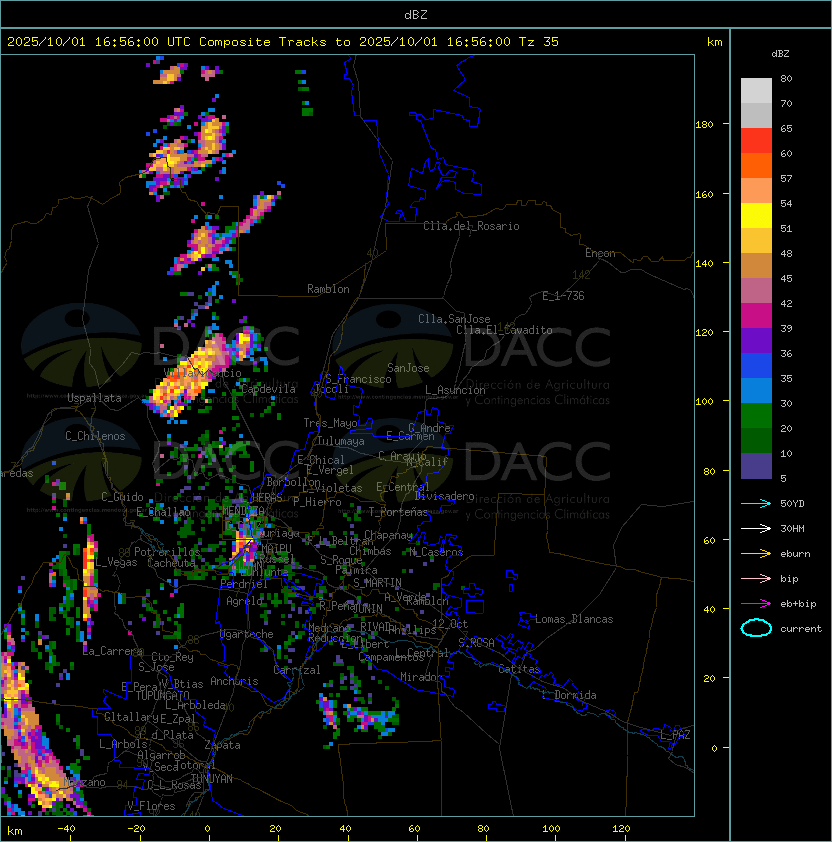Click the cyan 50YD arrow legend icon
Viewport: 832px width, 842px height.
coord(756,503)
